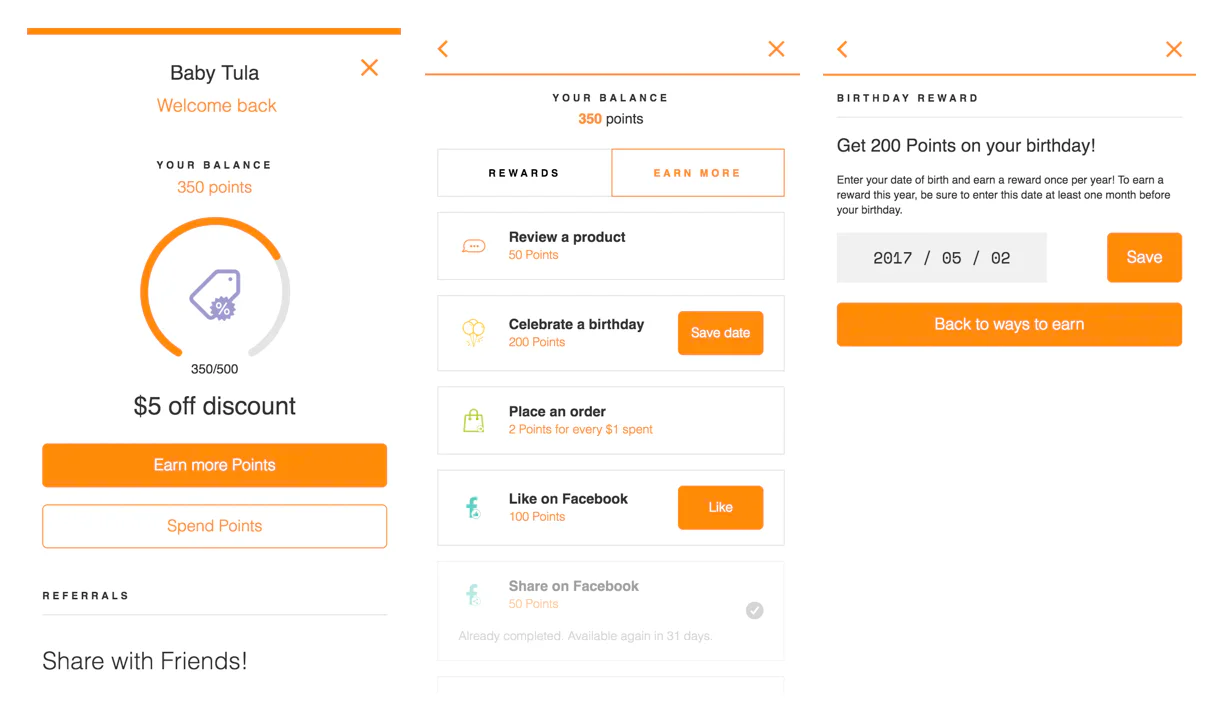Viewport: 1222px width, 719px height.
Task: Select the Facebook icon beside Like on Facebook
Action: click(x=474, y=506)
